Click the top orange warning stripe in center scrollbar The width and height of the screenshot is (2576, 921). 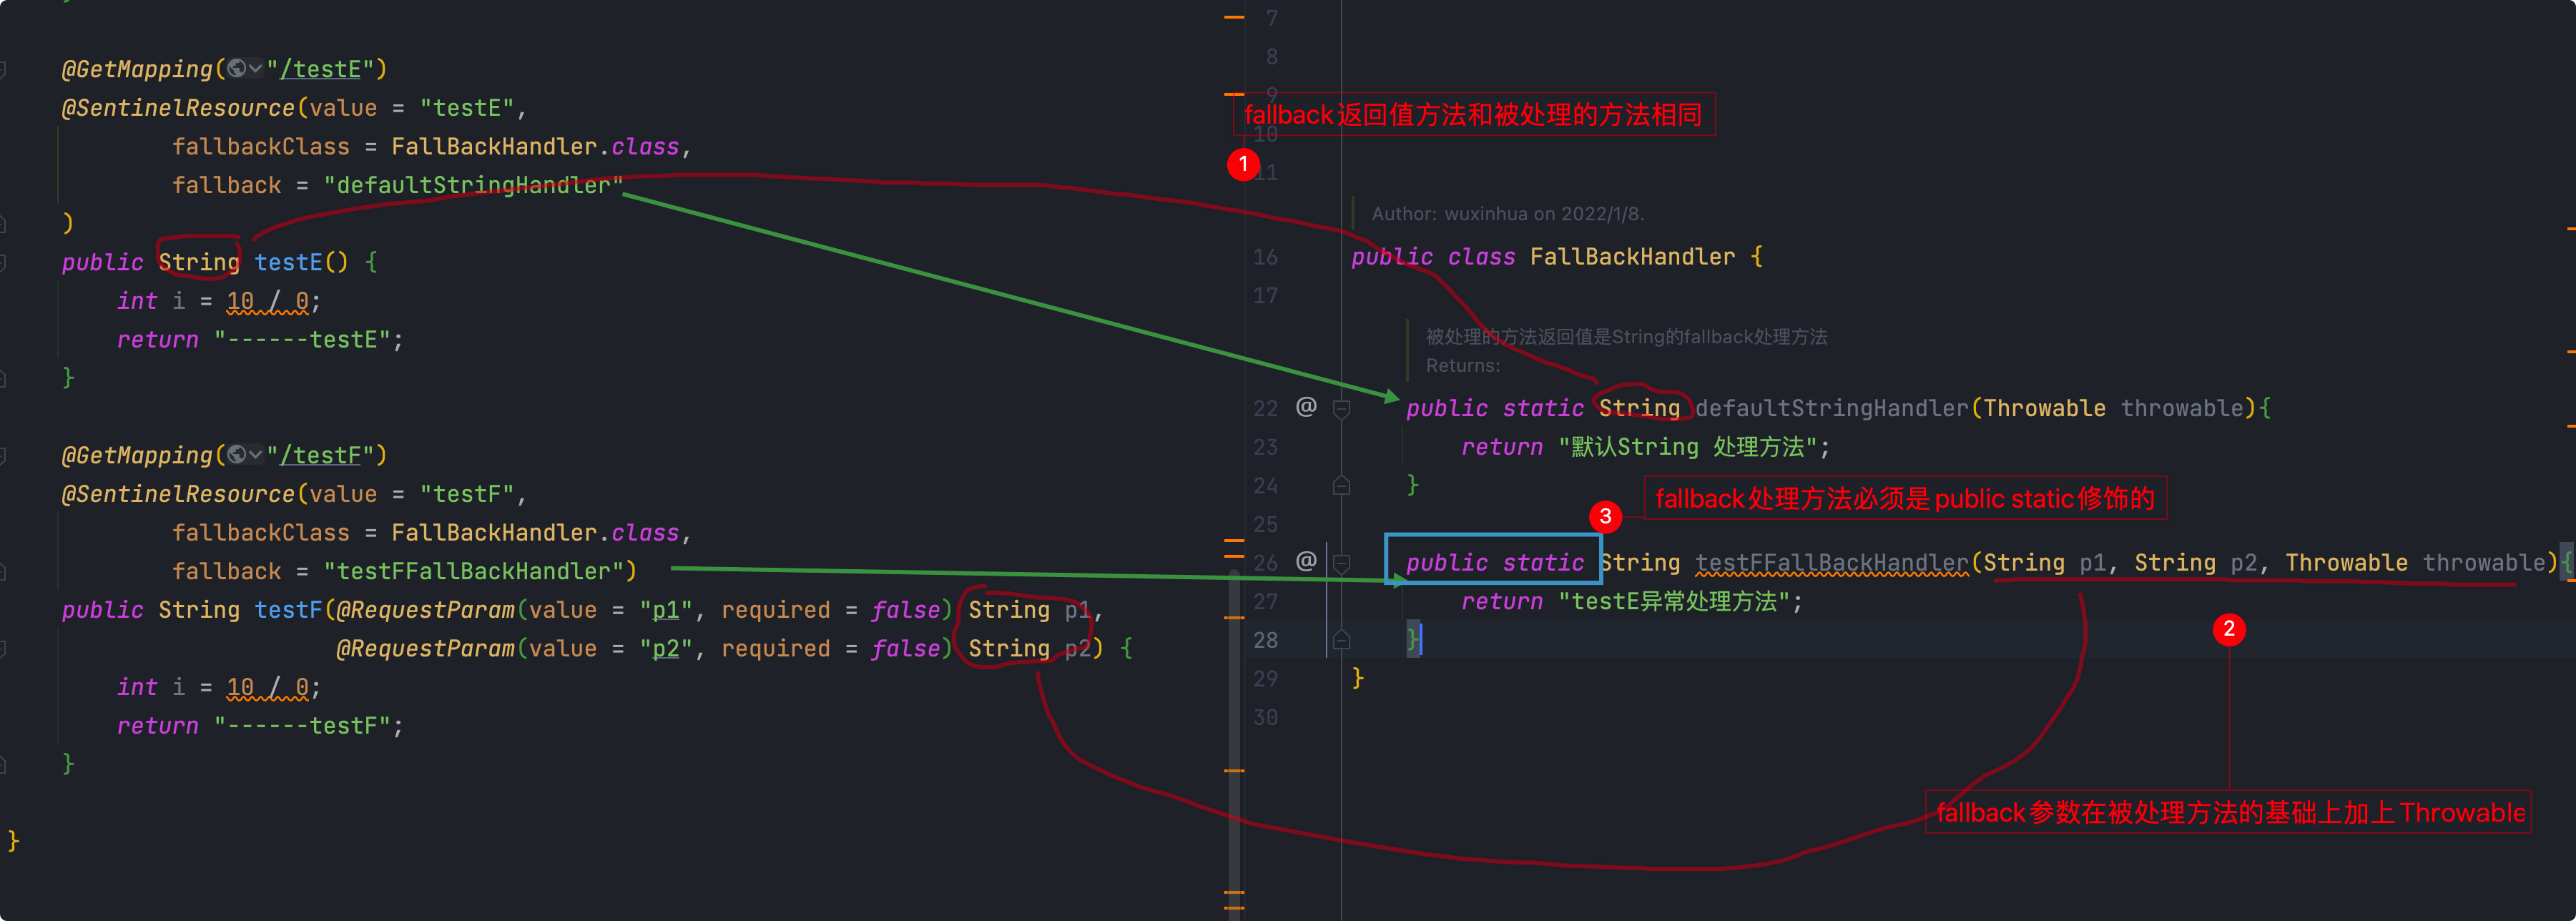[1234, 17]
